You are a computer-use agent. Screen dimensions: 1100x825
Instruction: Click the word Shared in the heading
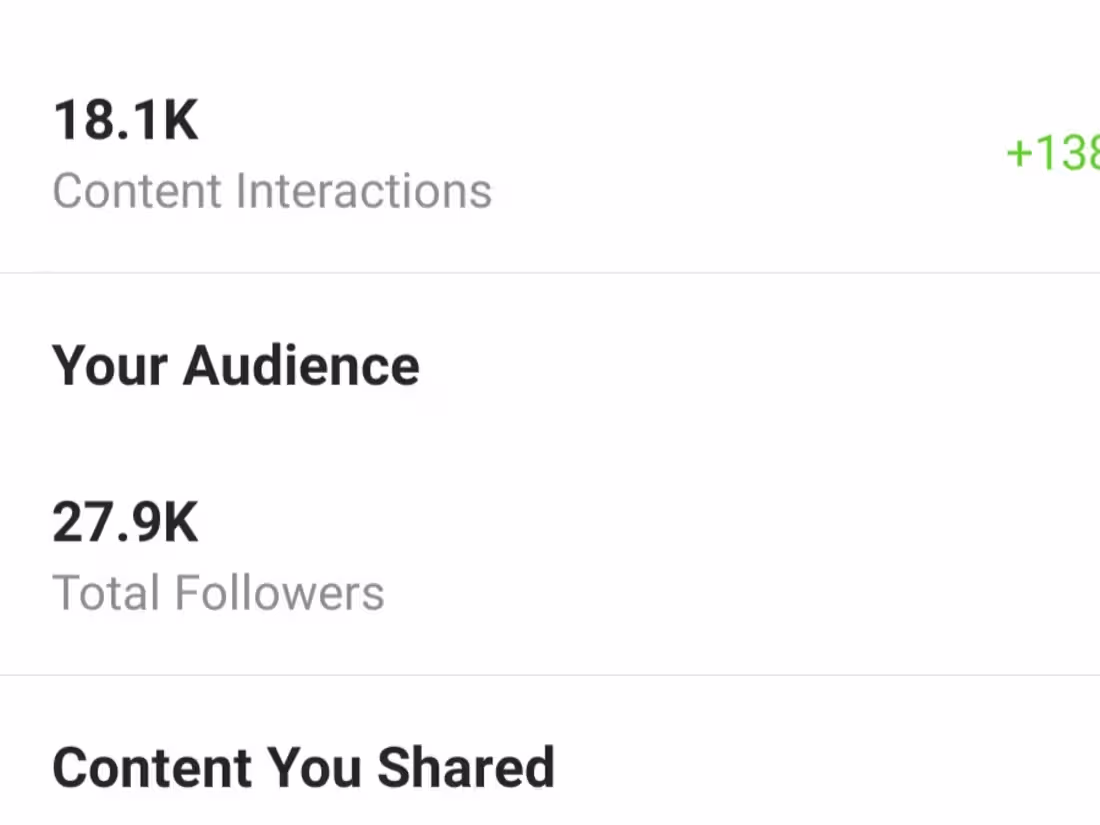465,768
